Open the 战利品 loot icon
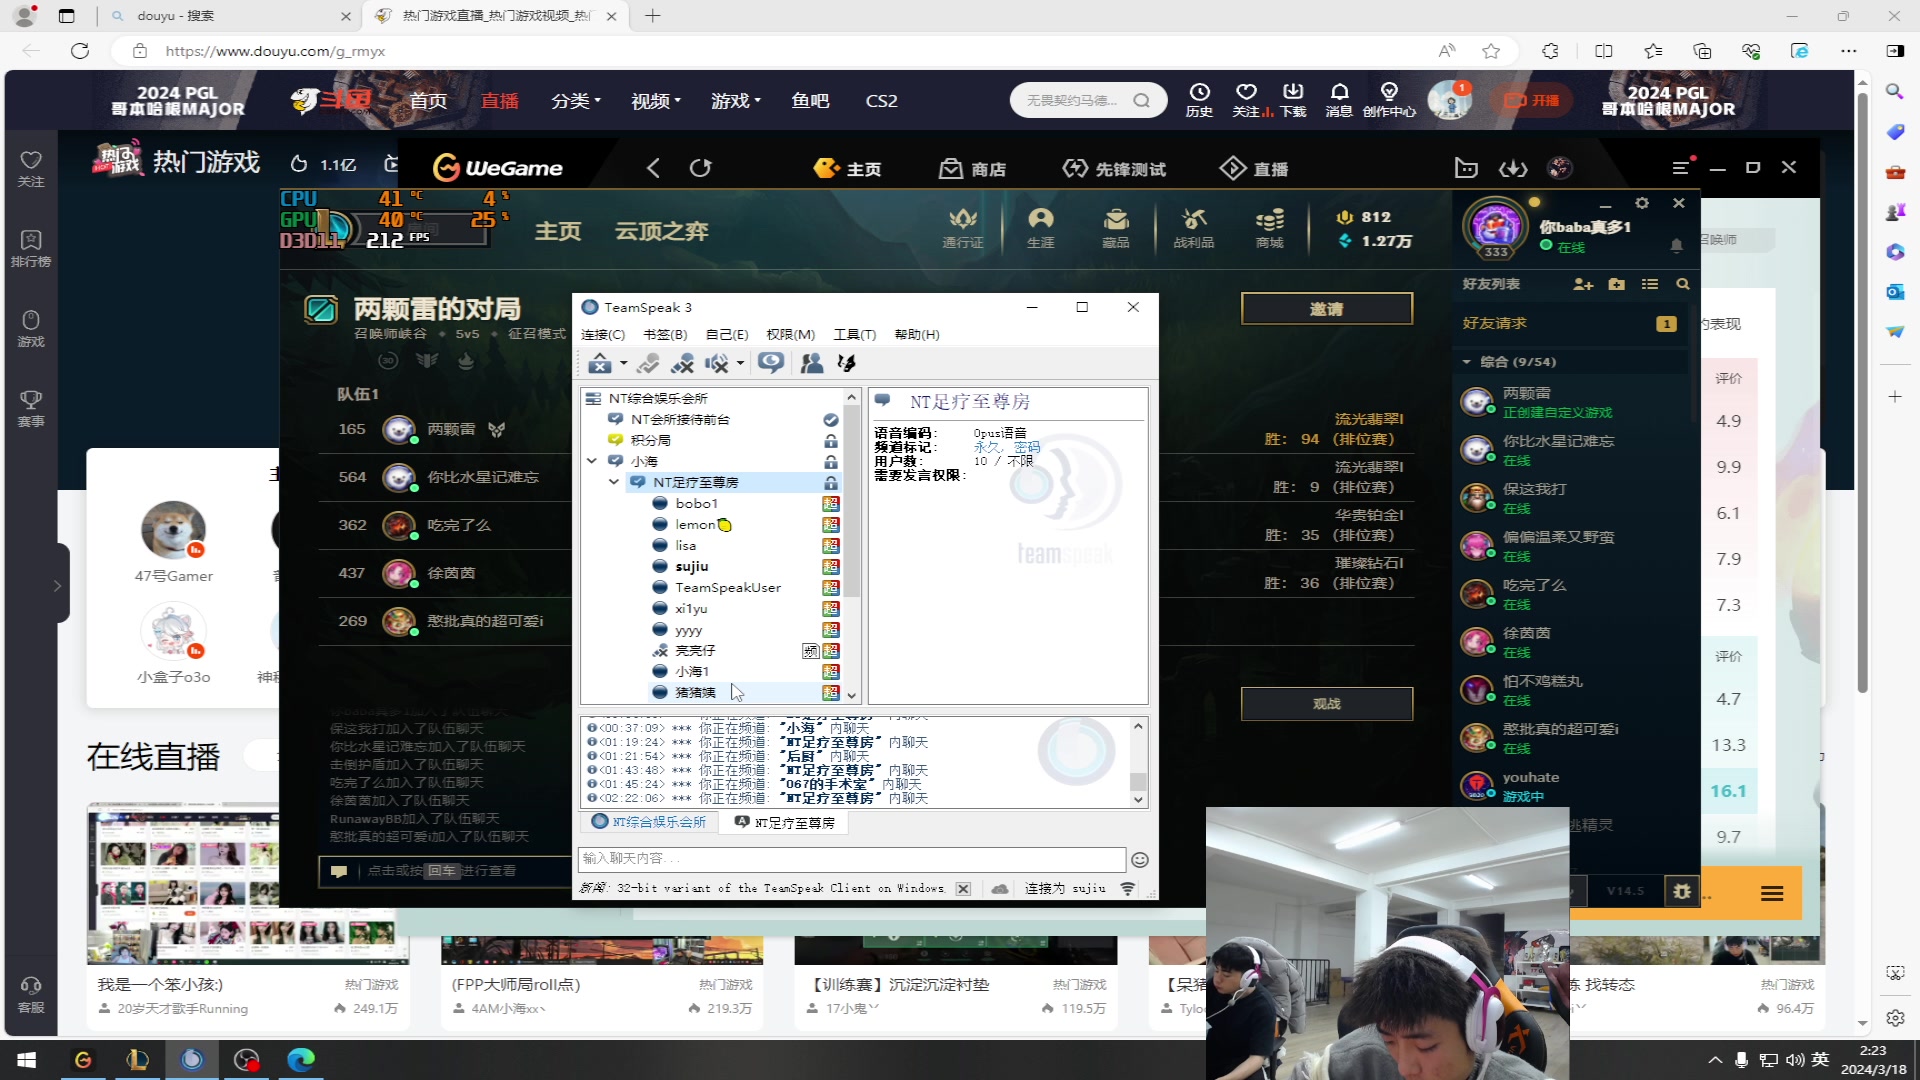The image size is (1920, 1080). 1194,228
